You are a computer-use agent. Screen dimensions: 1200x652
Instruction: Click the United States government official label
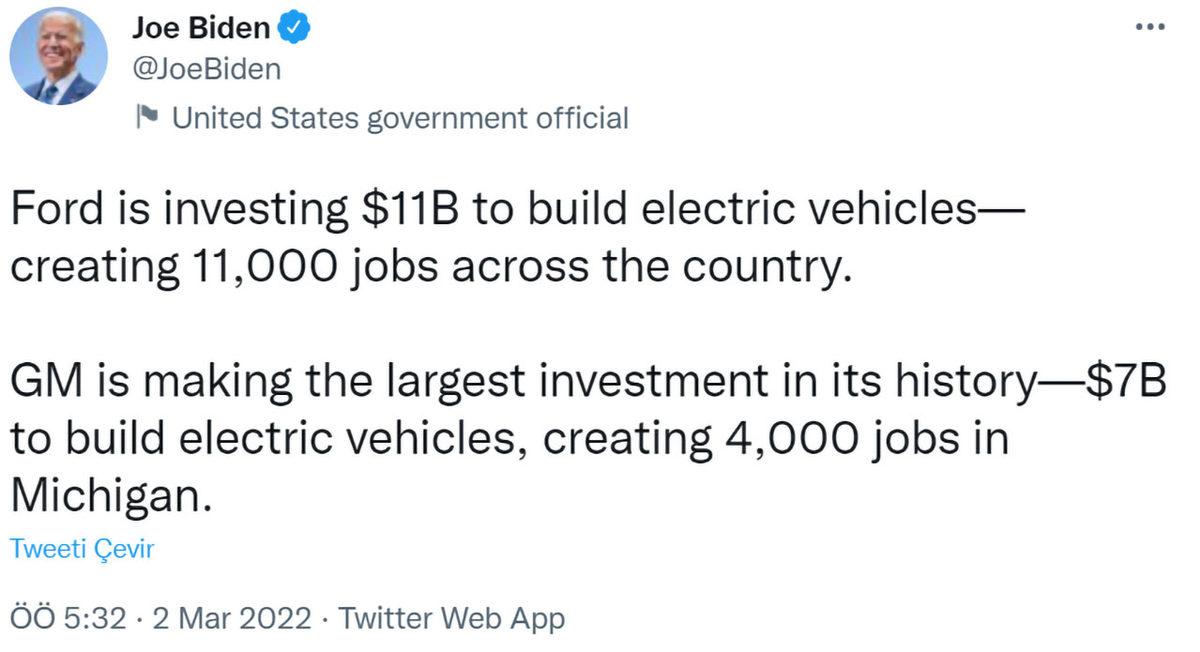tap(400, 117)
